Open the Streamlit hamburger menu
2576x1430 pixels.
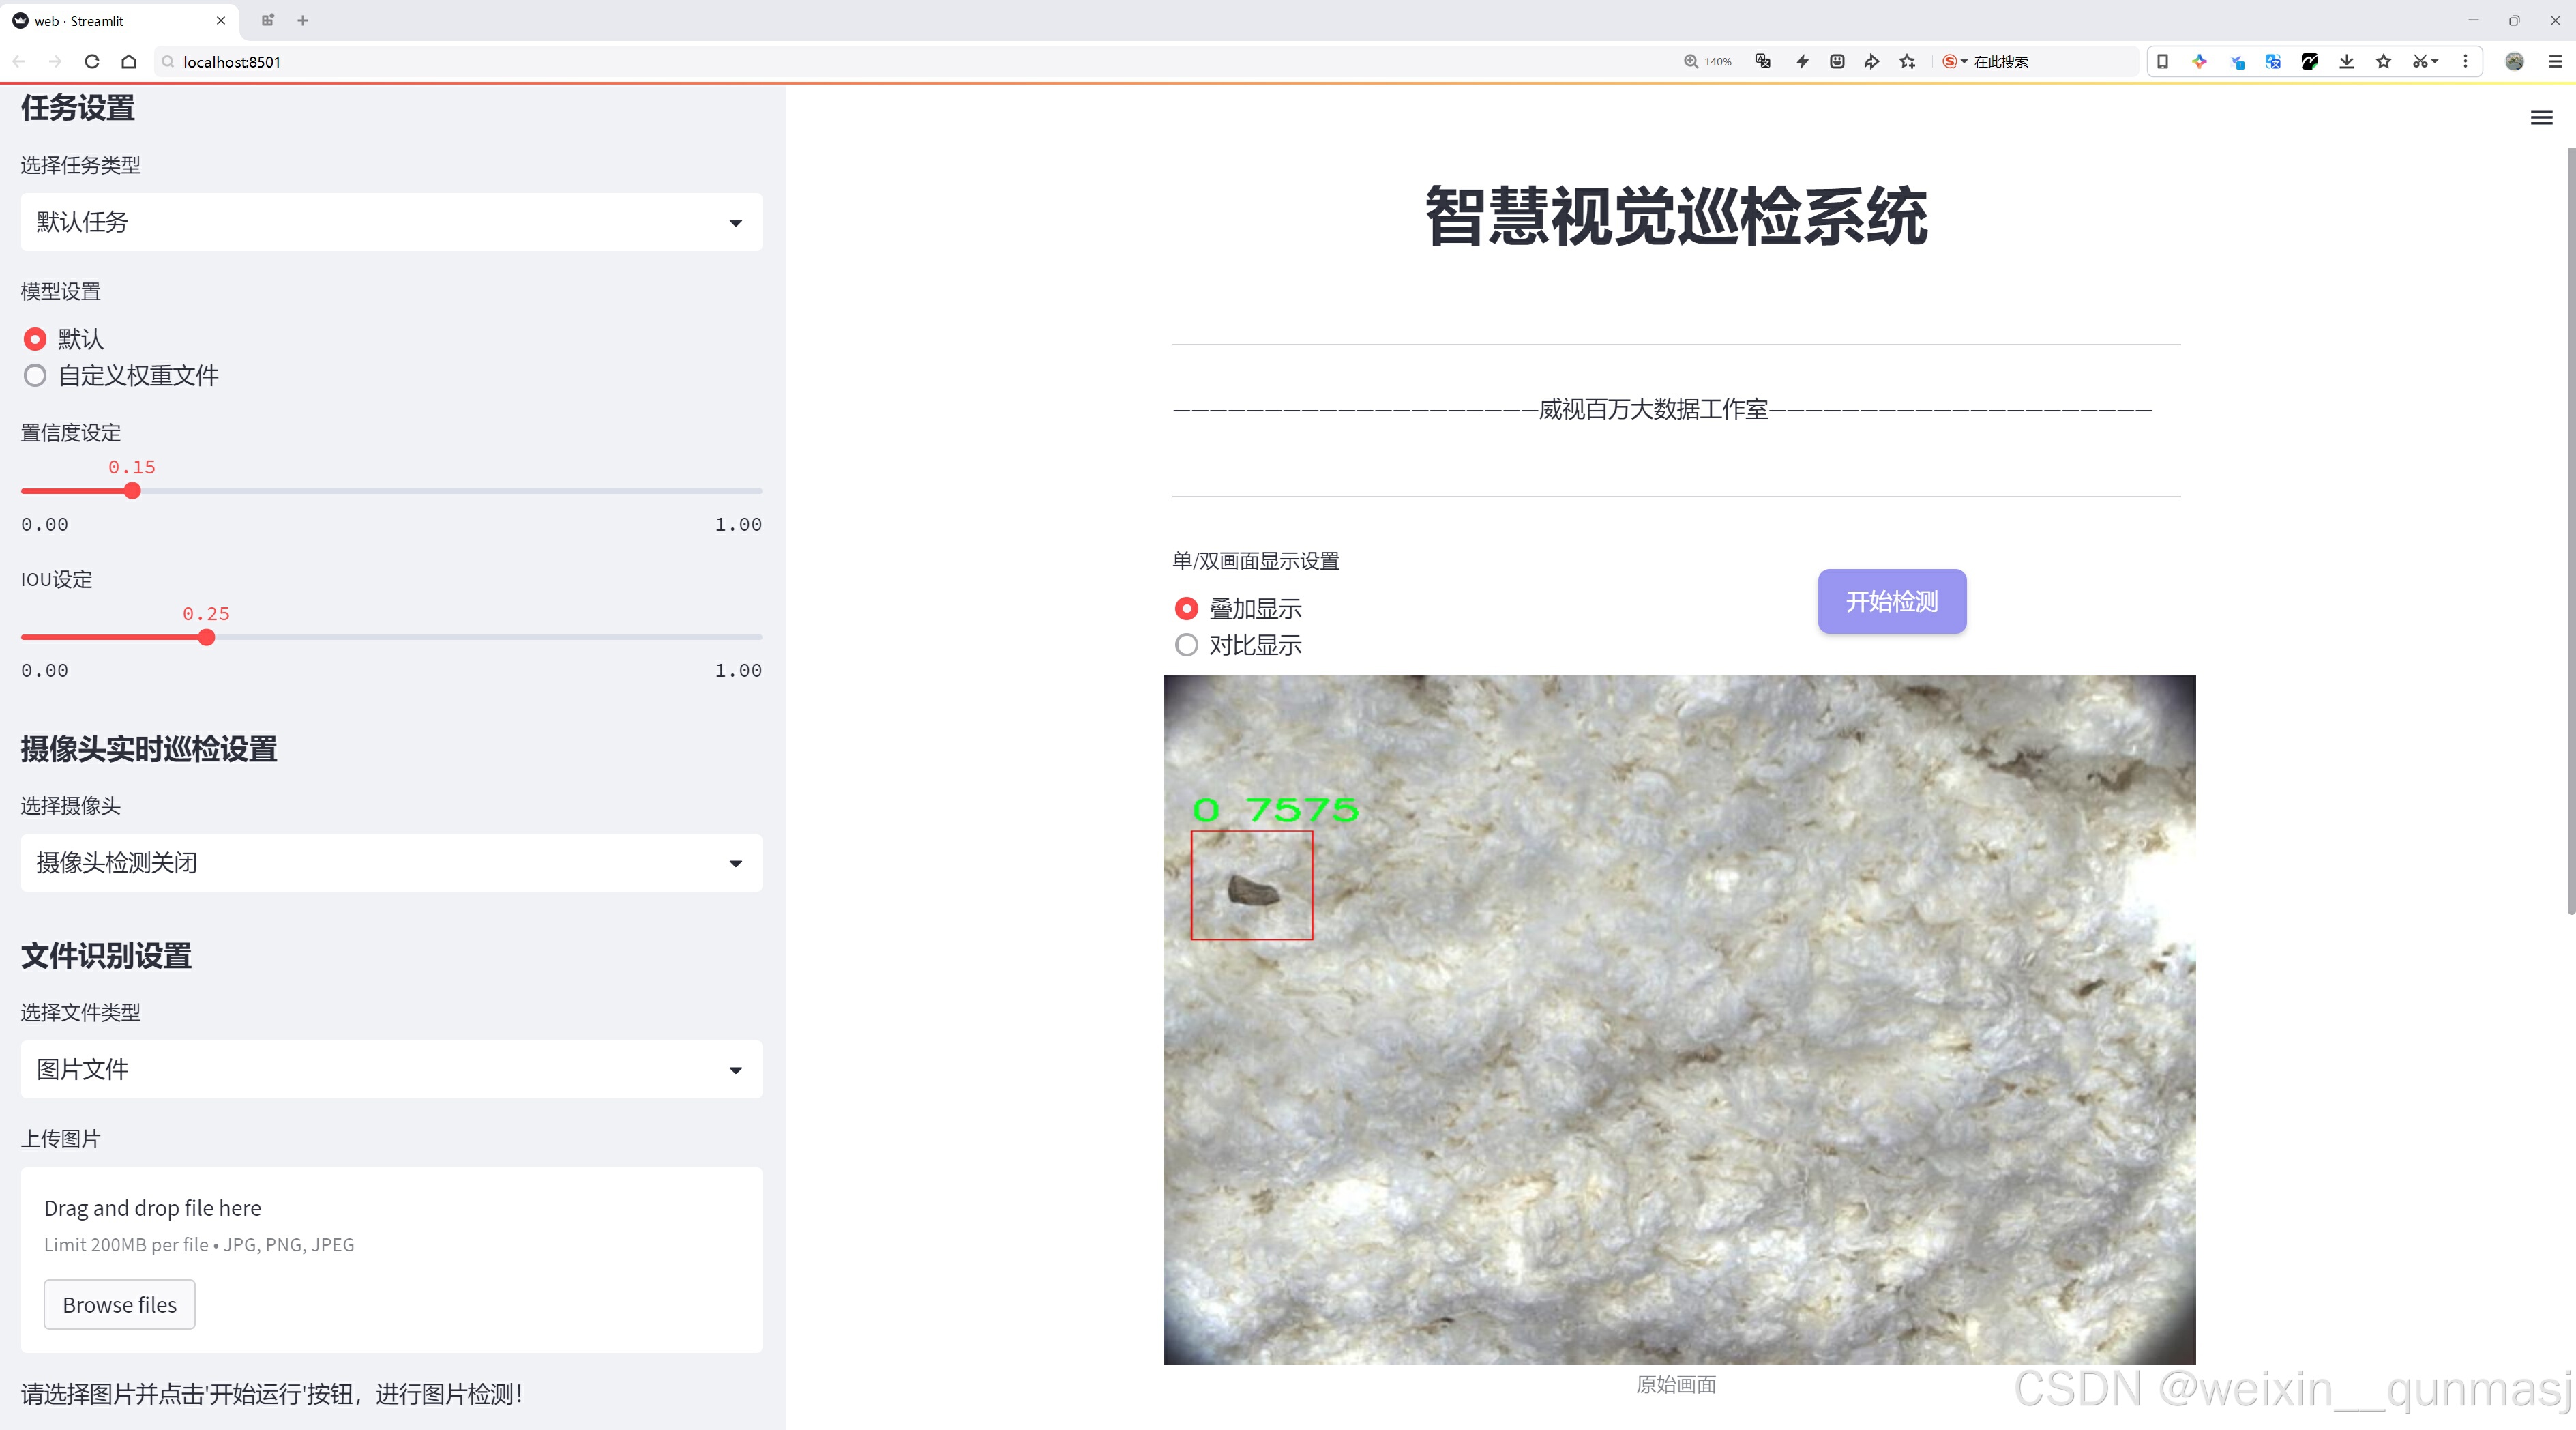click(2541, 118)
